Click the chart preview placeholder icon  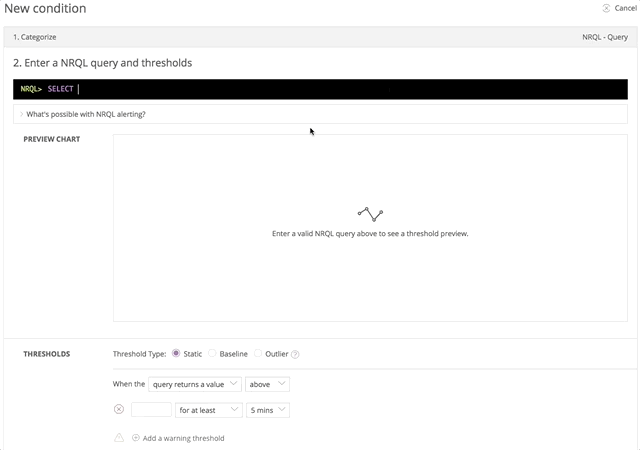(370, 214)
